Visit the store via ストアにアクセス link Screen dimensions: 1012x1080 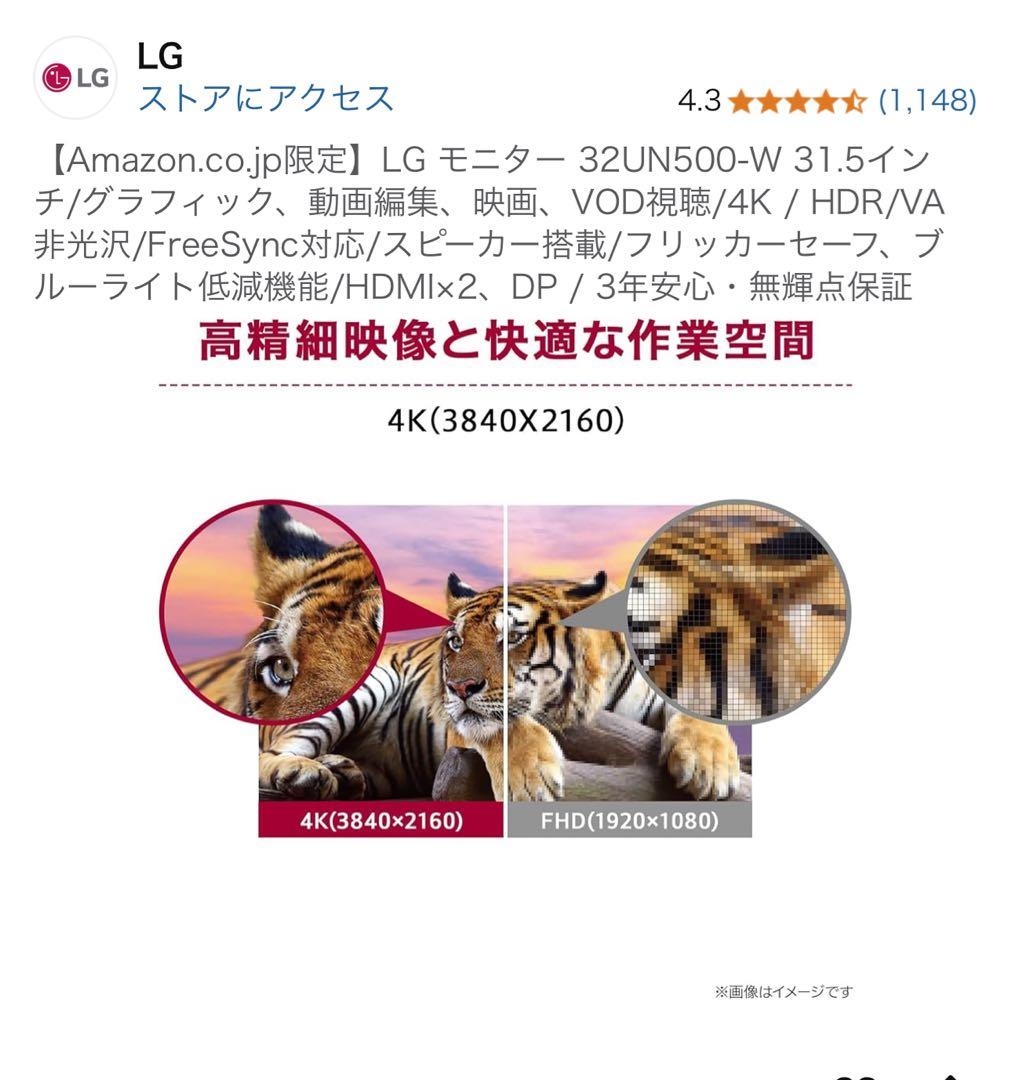pyautogui.click(x=266, y=98)
